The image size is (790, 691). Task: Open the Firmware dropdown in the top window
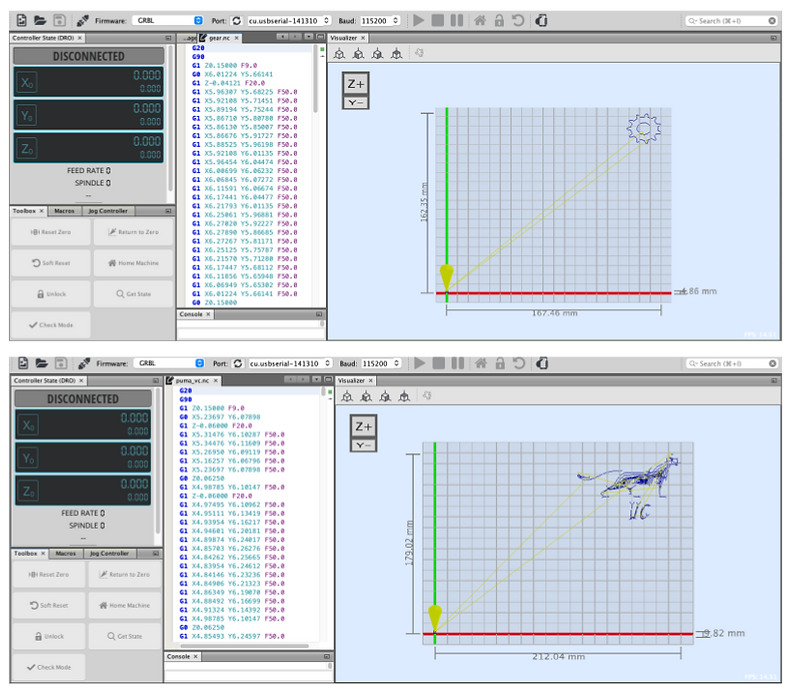168,21
